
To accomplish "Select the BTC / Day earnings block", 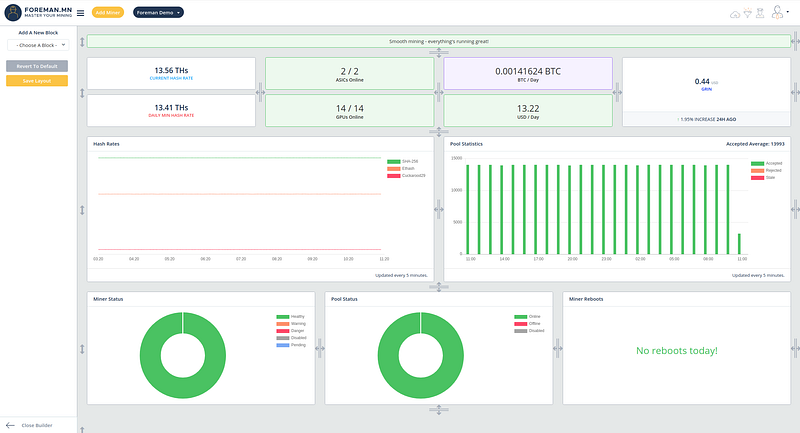I will (527, 75).
